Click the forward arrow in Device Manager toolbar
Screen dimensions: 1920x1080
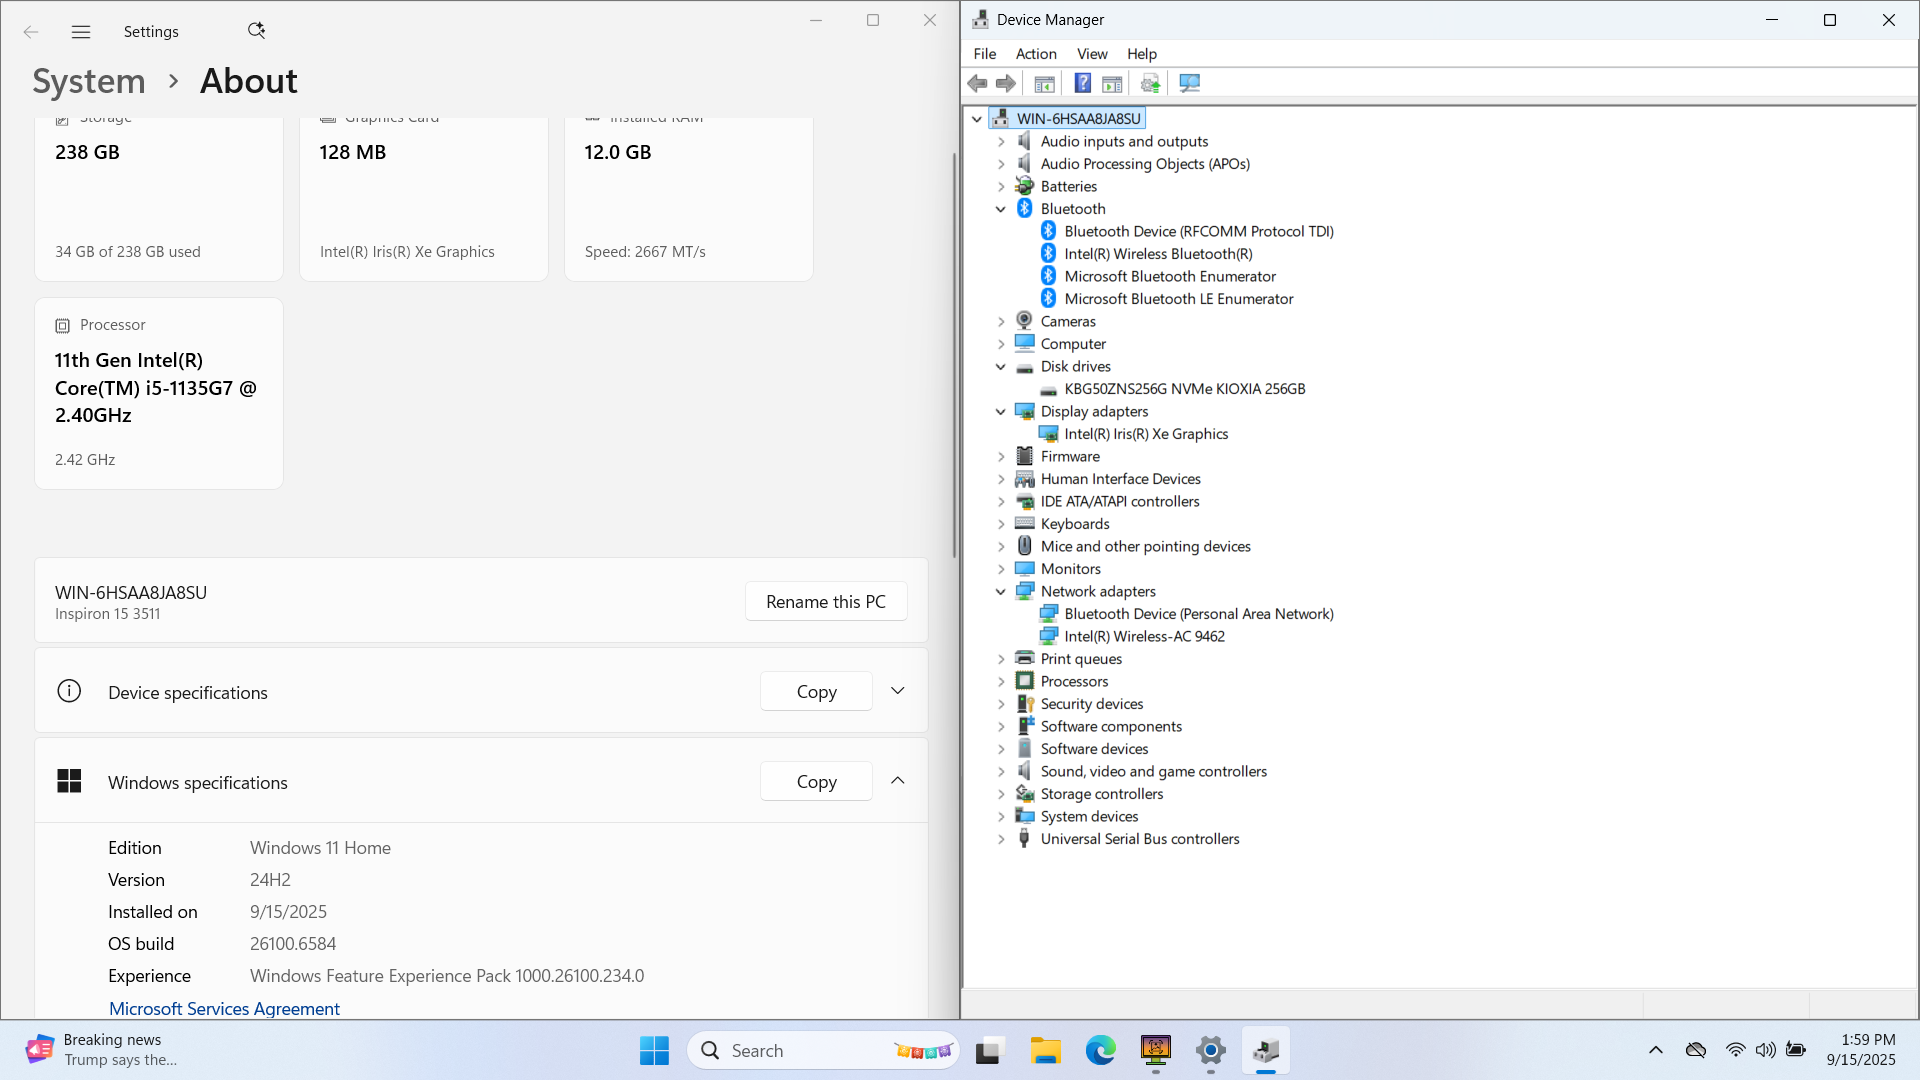1006,84
